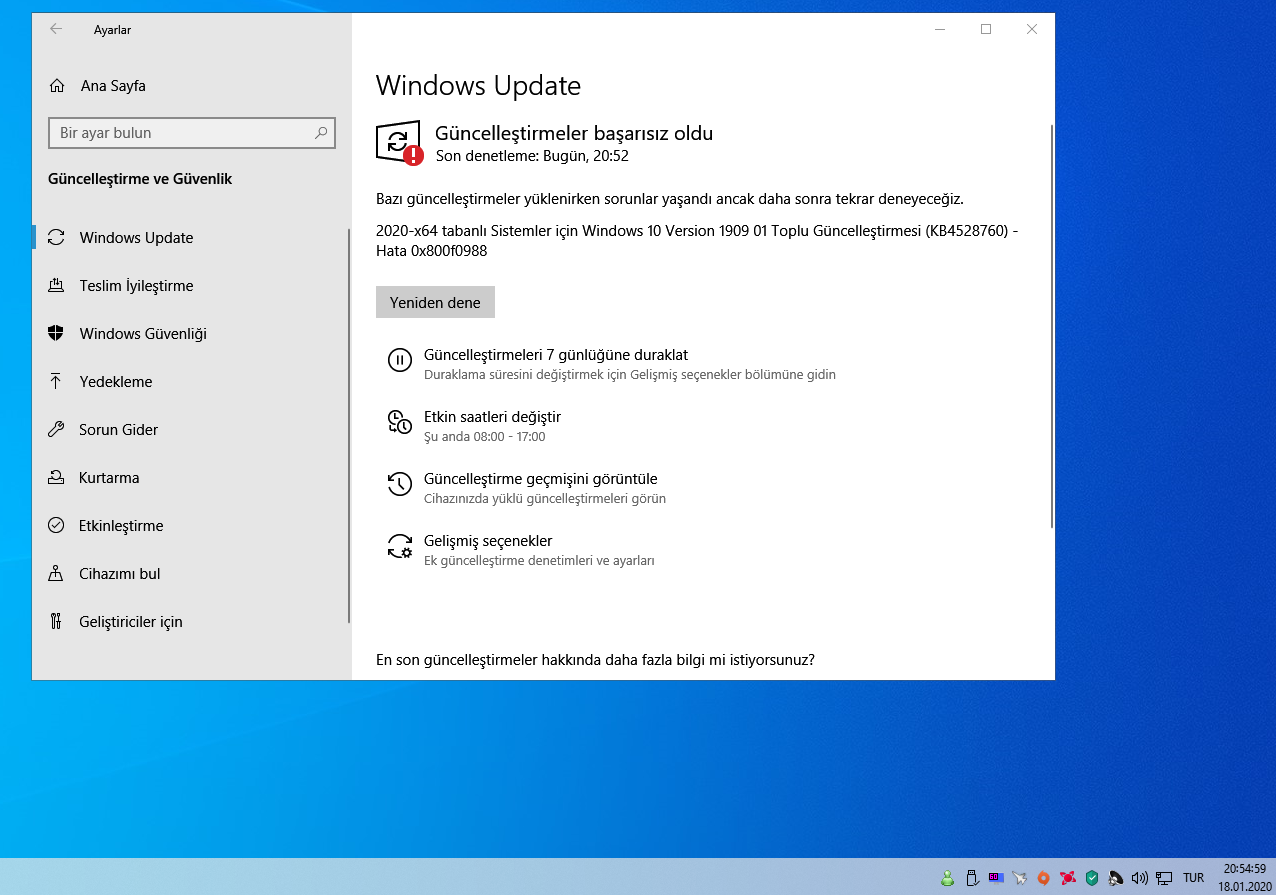Click the red atom-shaped tray icon

pos(1068,878)
